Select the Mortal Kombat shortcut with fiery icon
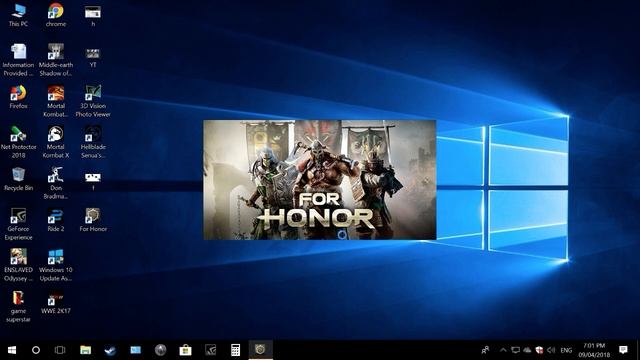The width and height of the screenshot is (640, 360). (x=56, y=101)
